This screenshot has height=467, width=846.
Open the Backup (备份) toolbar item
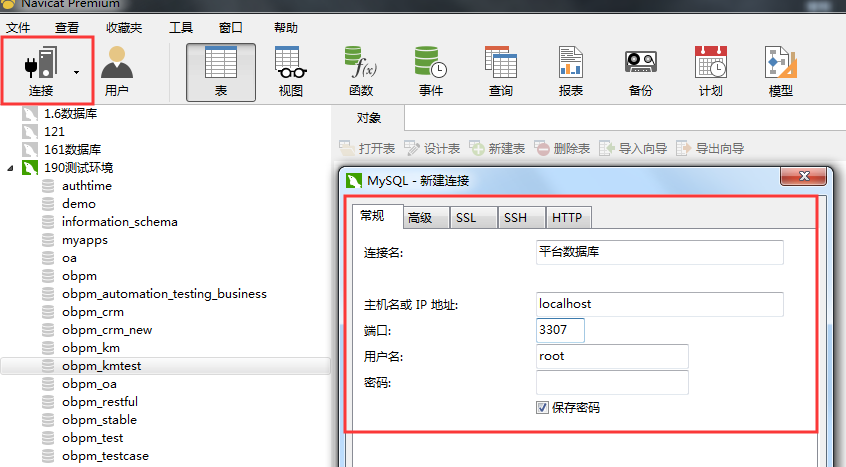tap(640, 72)
